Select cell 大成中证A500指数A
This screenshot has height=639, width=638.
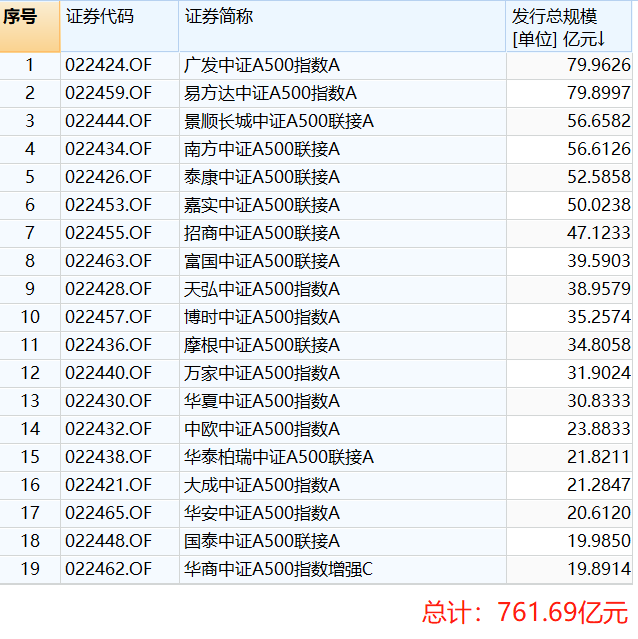(342, 485)
